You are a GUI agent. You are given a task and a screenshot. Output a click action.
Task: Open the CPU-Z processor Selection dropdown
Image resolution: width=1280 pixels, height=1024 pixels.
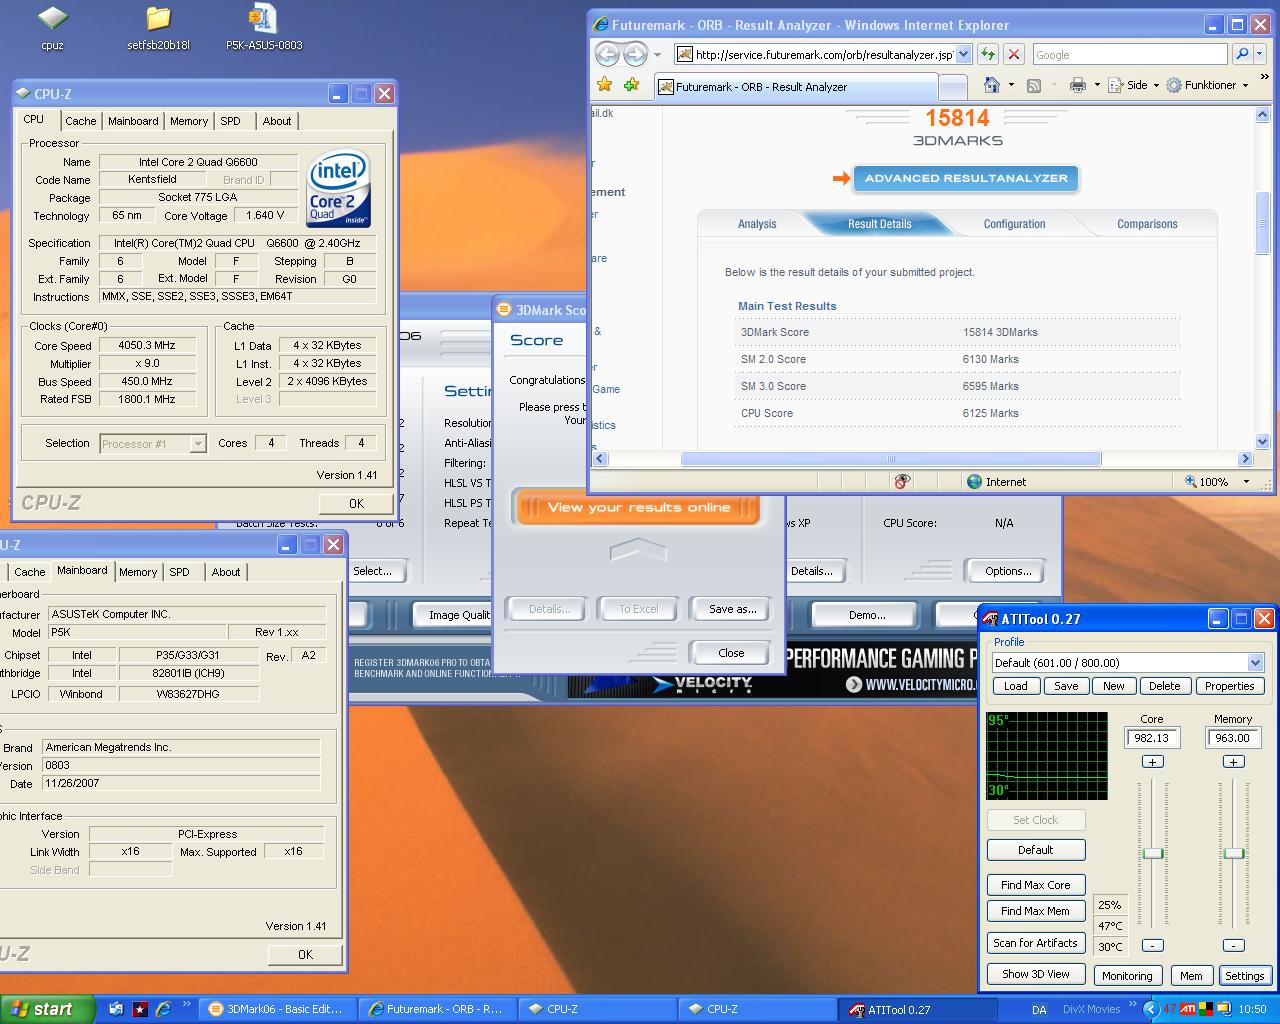tap(198, 444)
